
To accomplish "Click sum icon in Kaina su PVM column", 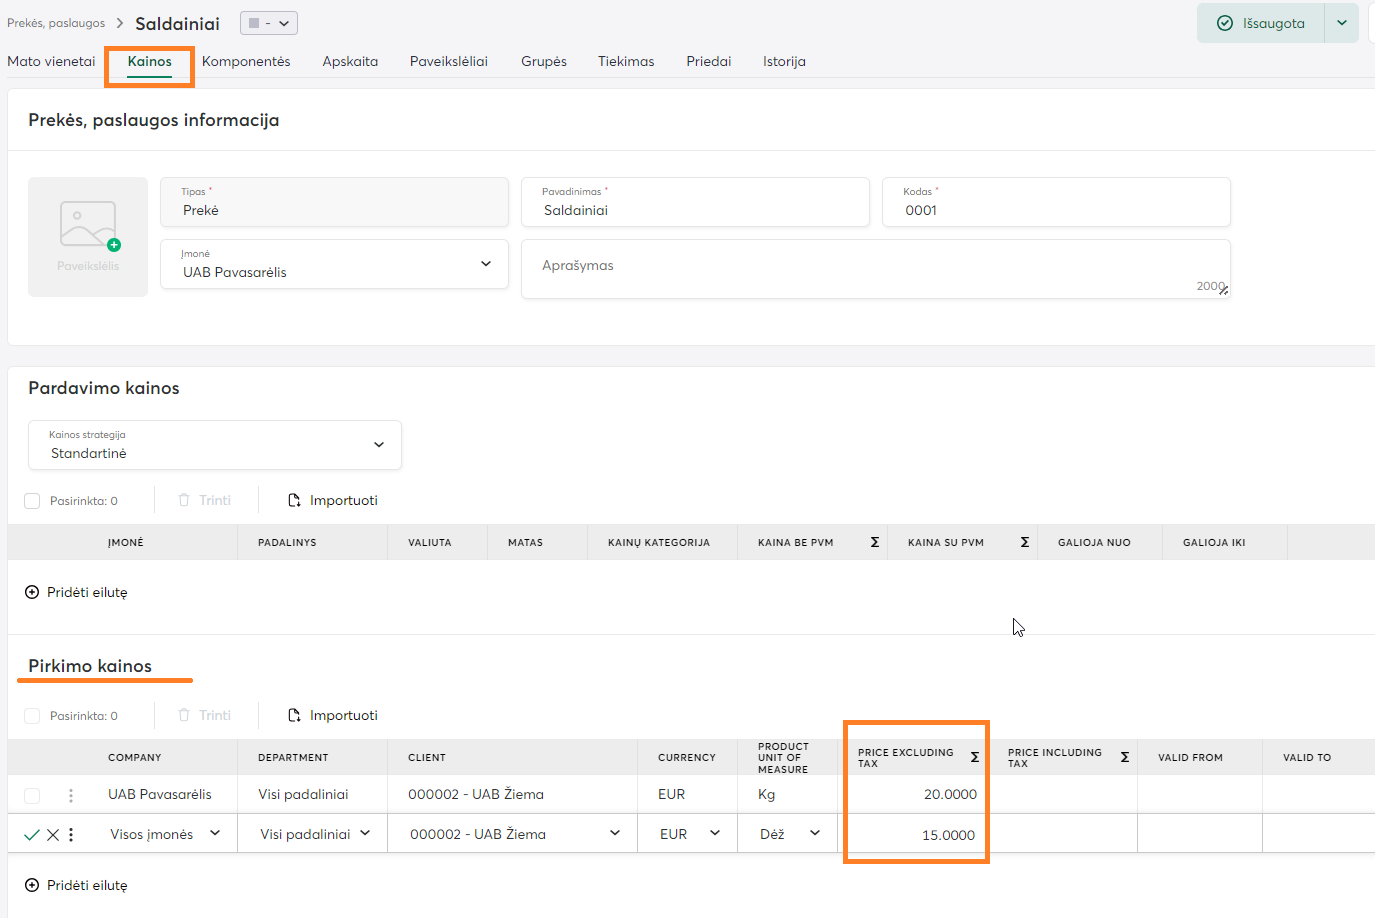I will point(1024,542).
